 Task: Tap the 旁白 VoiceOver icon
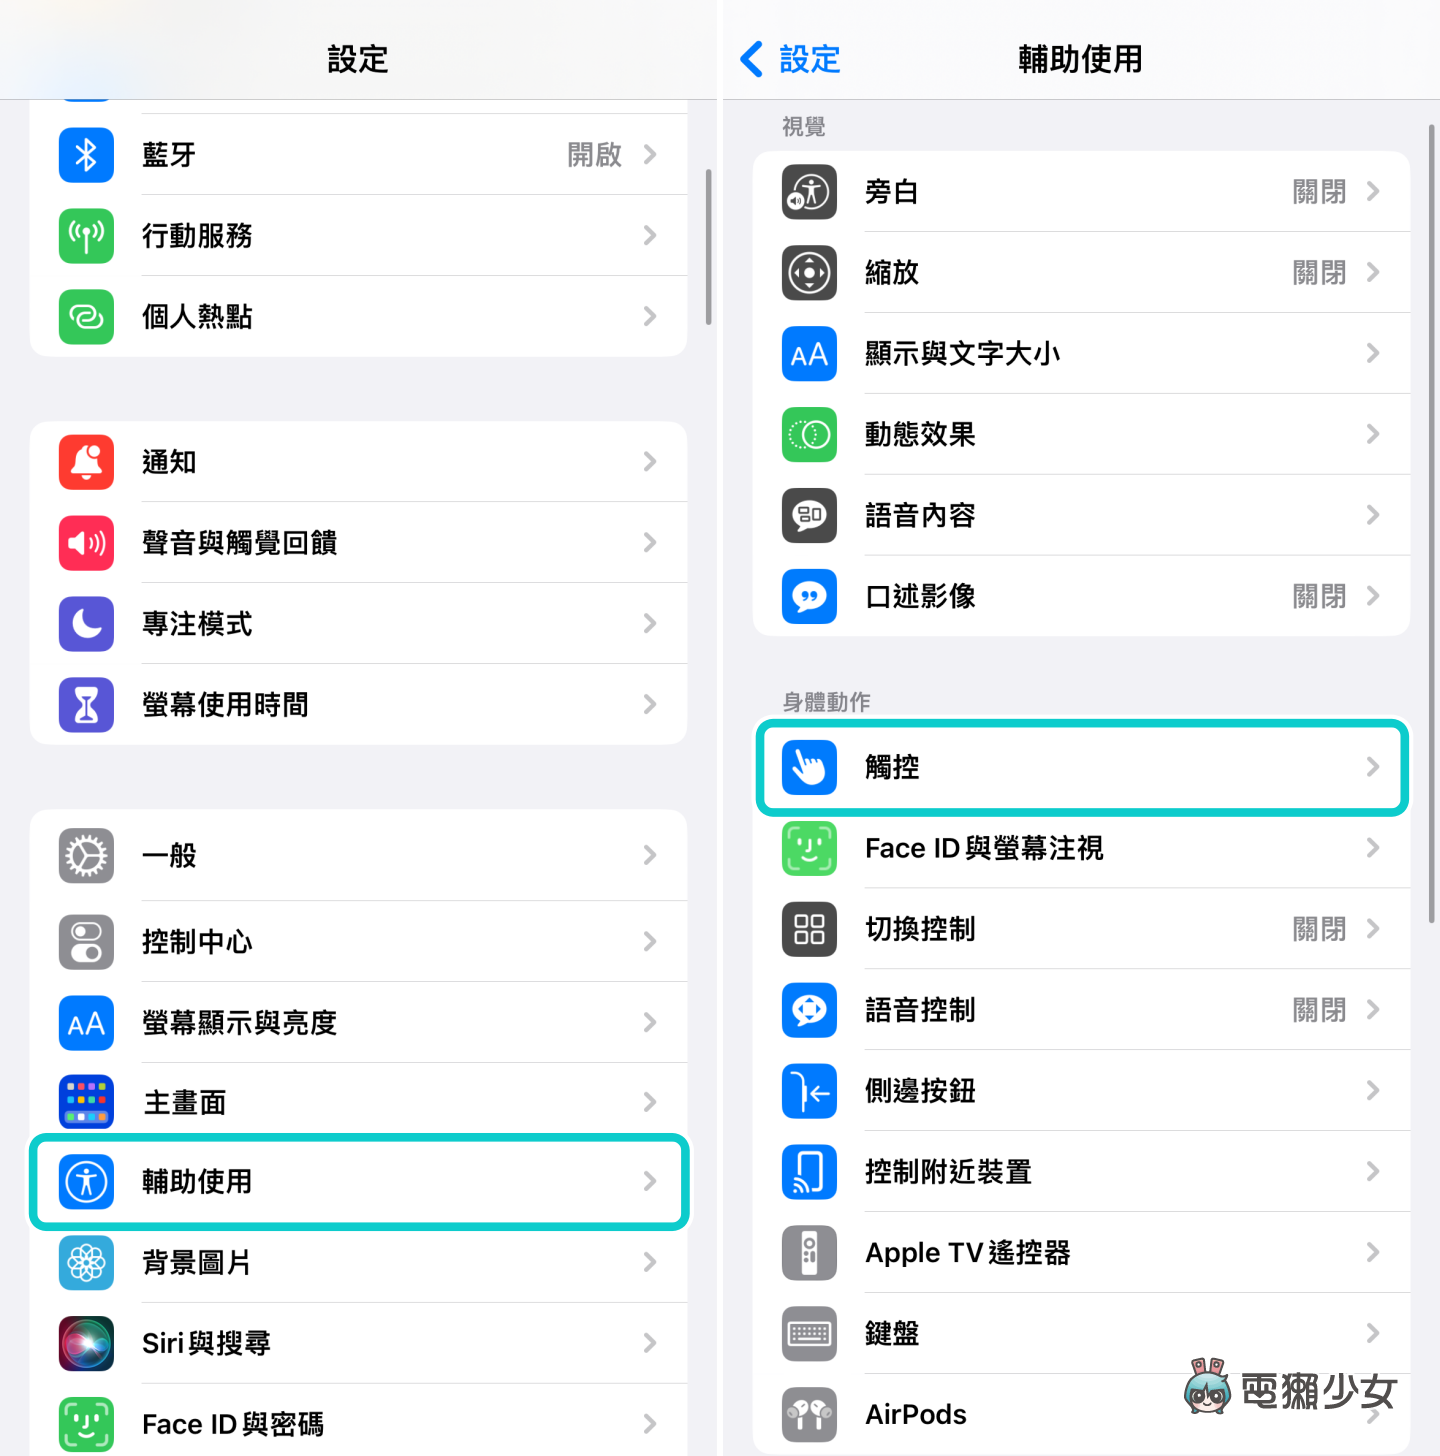(x=809, y=192)
